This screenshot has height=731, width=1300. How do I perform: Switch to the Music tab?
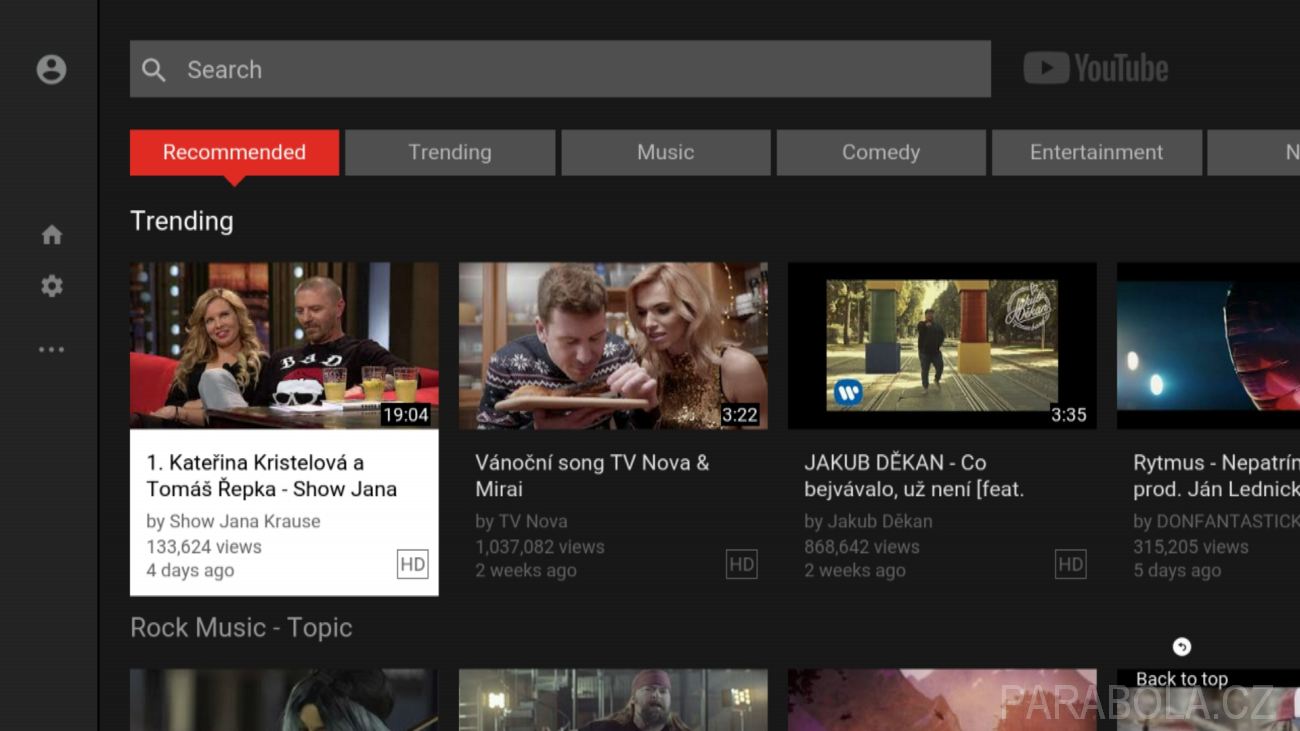[x=666, y=152]
